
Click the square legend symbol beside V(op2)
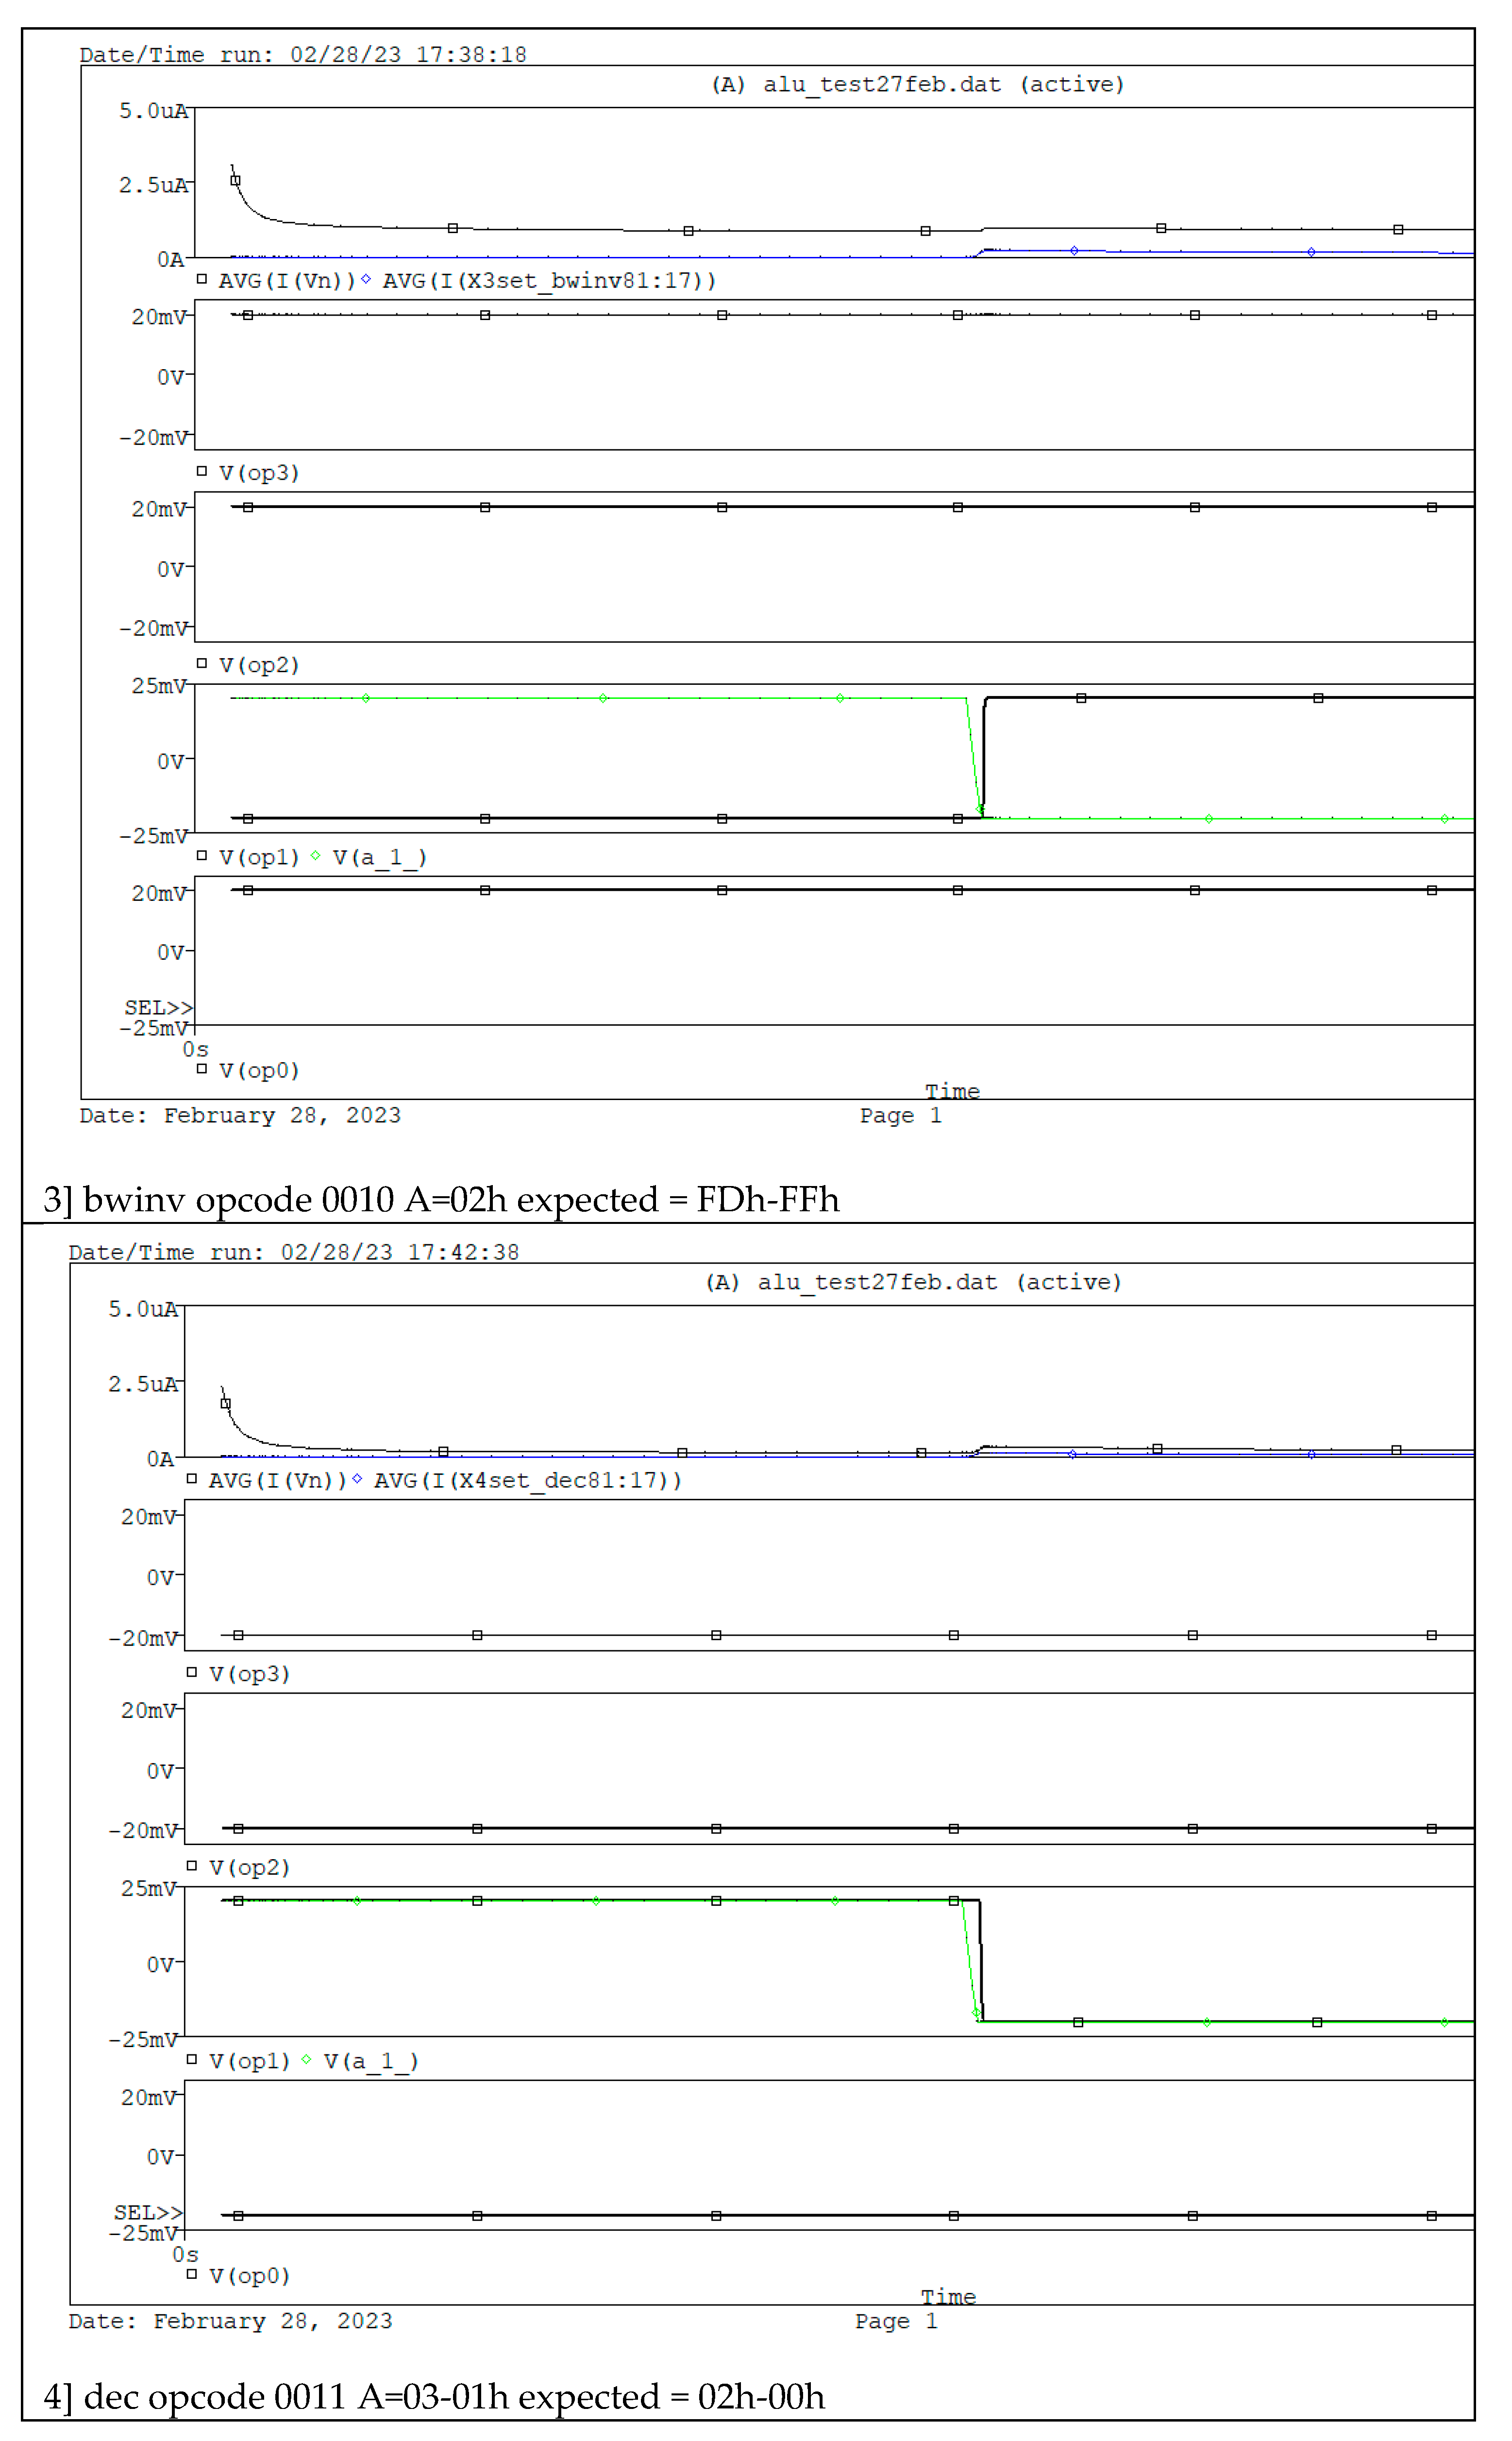click(202, 664)
